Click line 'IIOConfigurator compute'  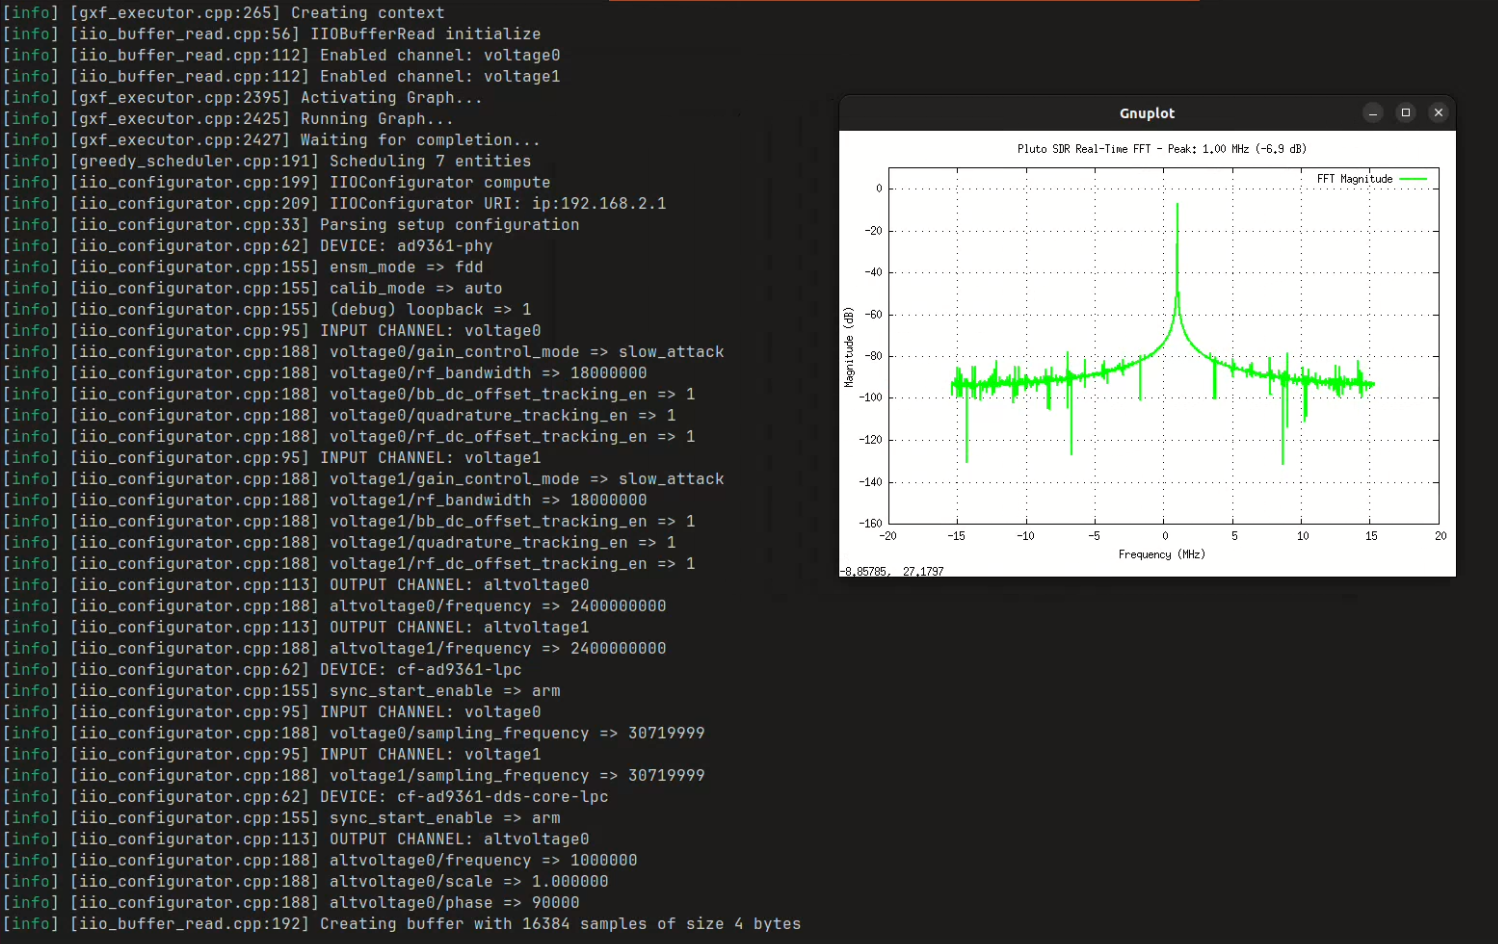(276, 182)
